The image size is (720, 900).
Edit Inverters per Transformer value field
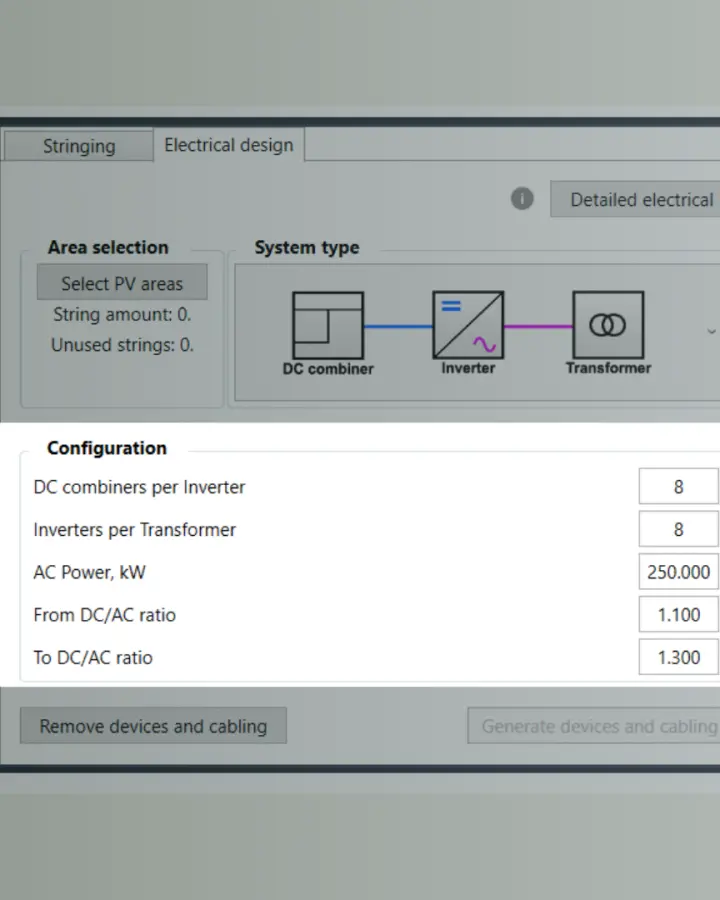(679, 529)
